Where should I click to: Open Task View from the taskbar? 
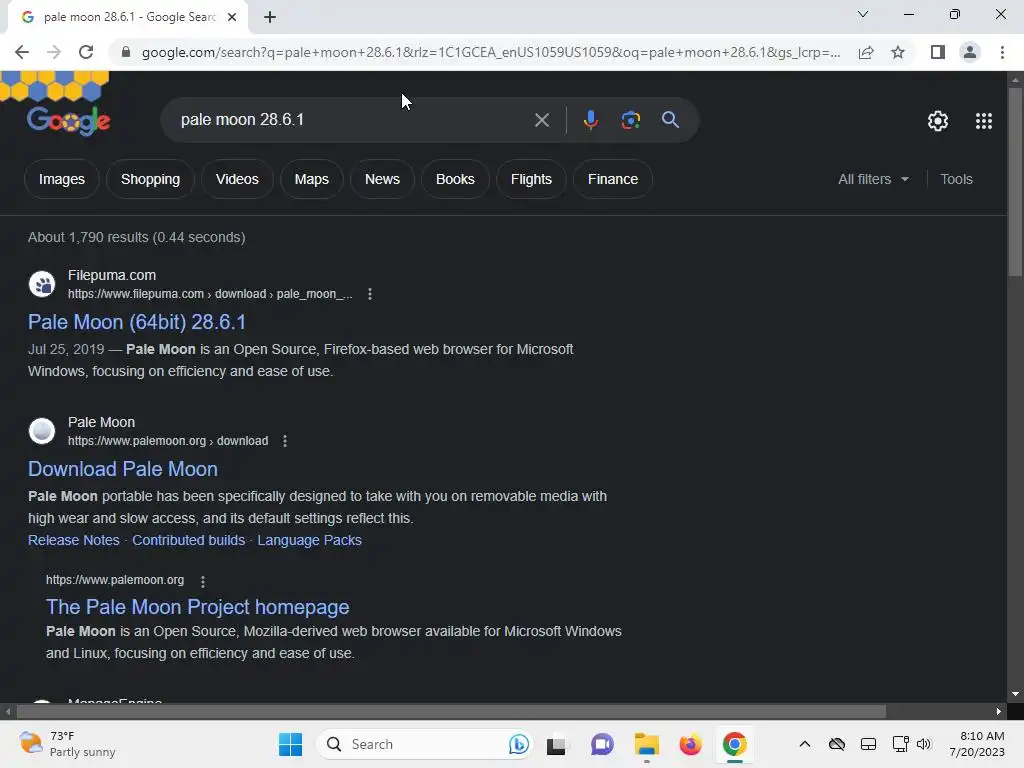click(x=556, y=744)
